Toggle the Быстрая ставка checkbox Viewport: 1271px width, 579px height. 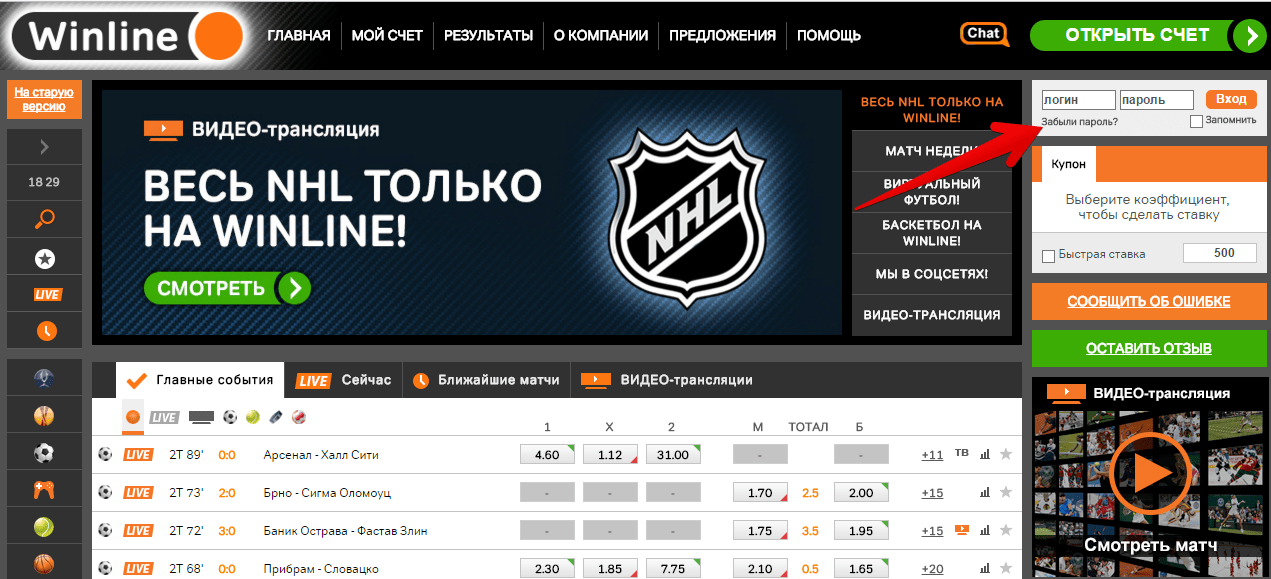point(1048,256)
